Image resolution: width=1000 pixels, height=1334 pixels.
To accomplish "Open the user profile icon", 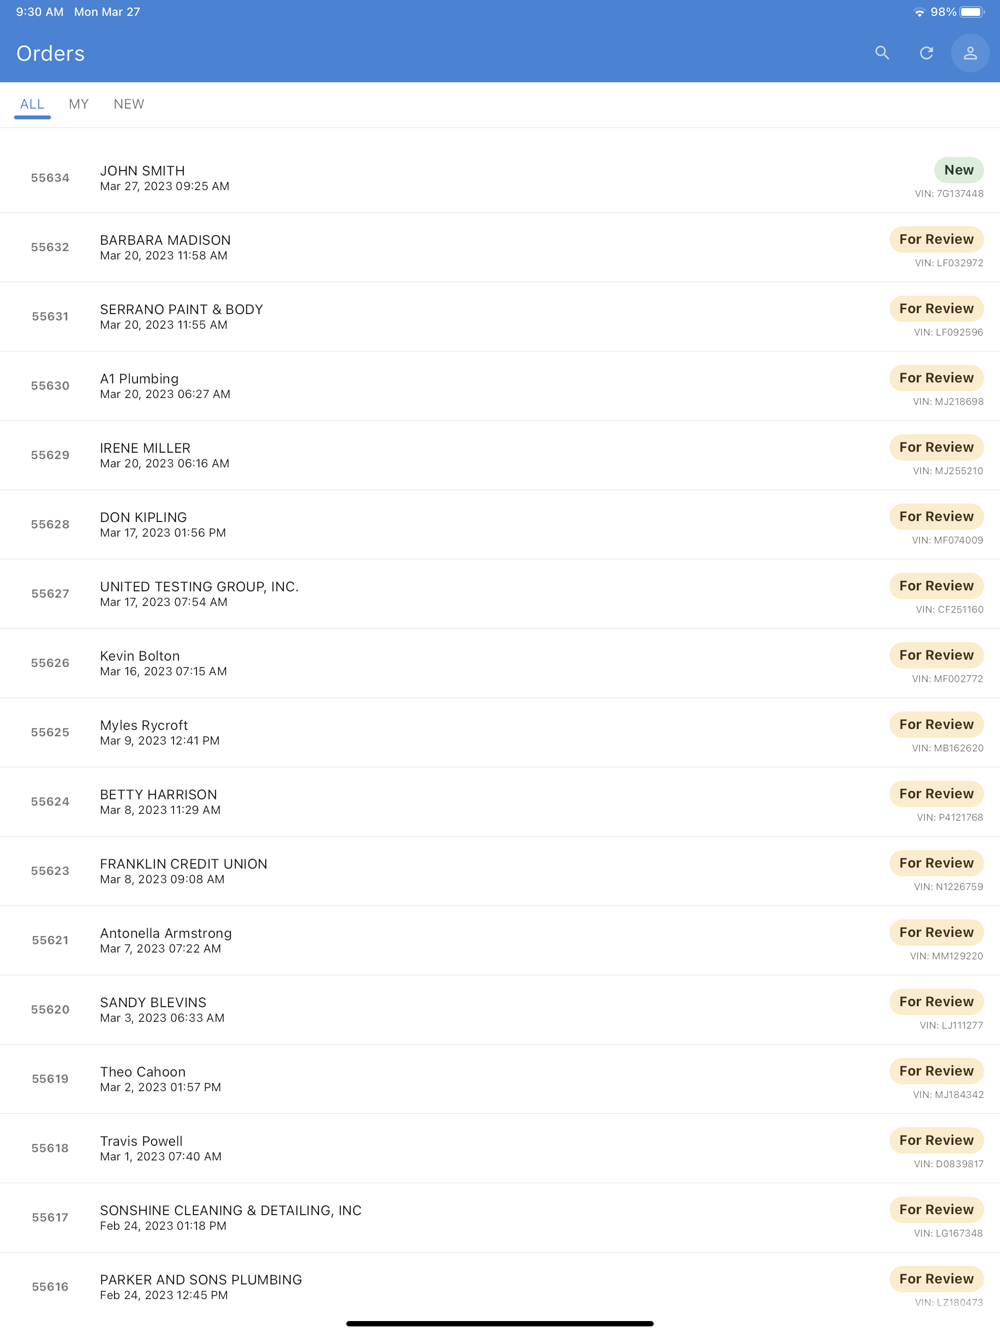I will 970,53.
